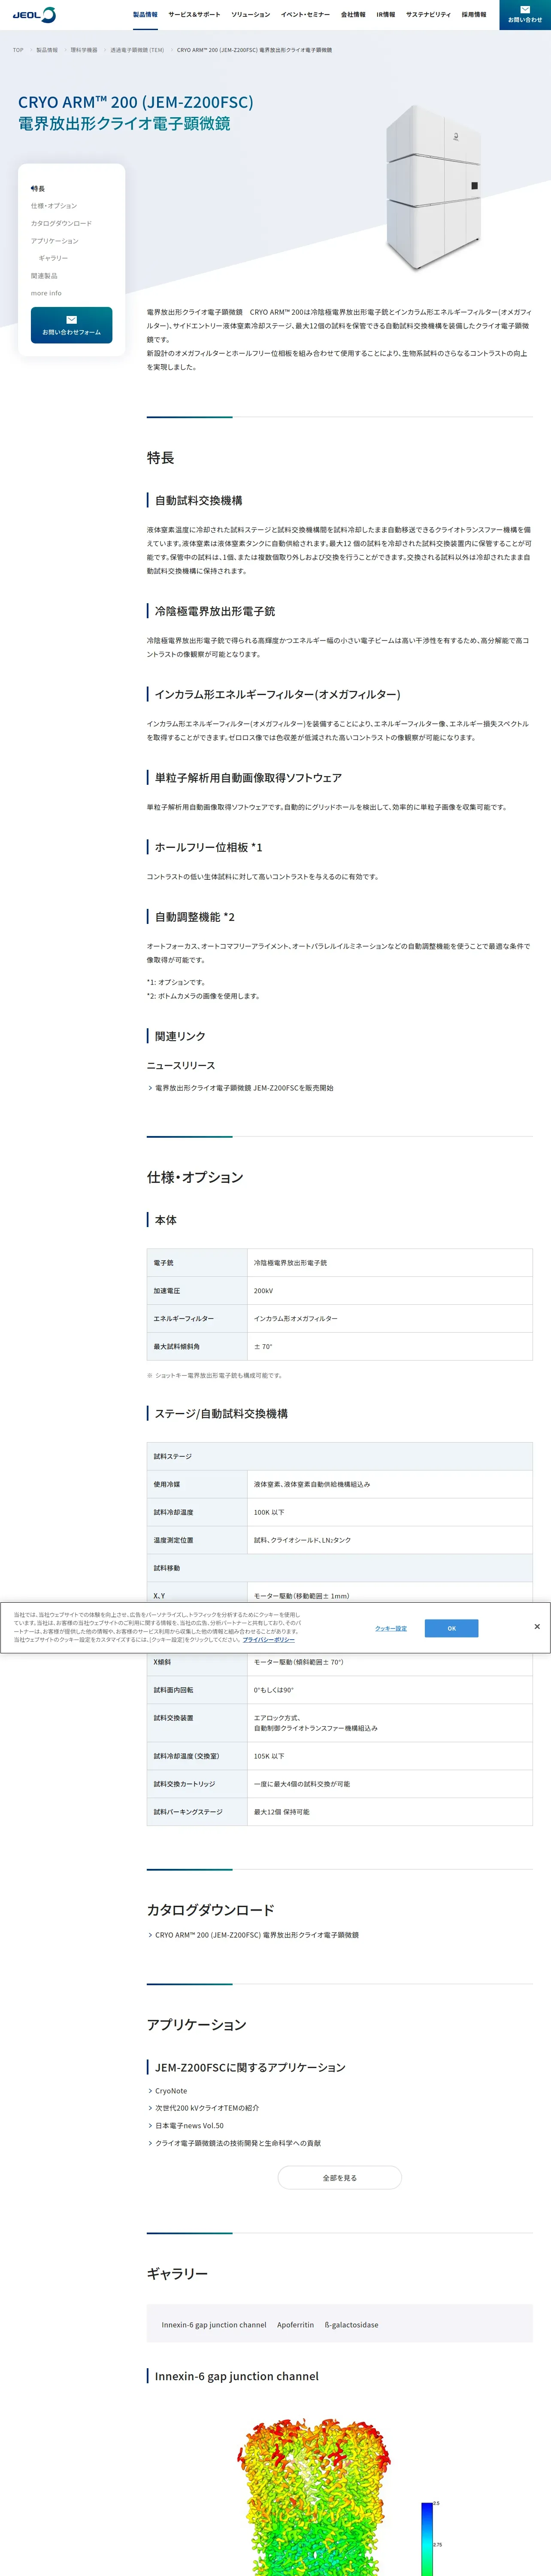Click the 最大試料傾斜角 row label

pyautogui.click(x=197, y=1347)
